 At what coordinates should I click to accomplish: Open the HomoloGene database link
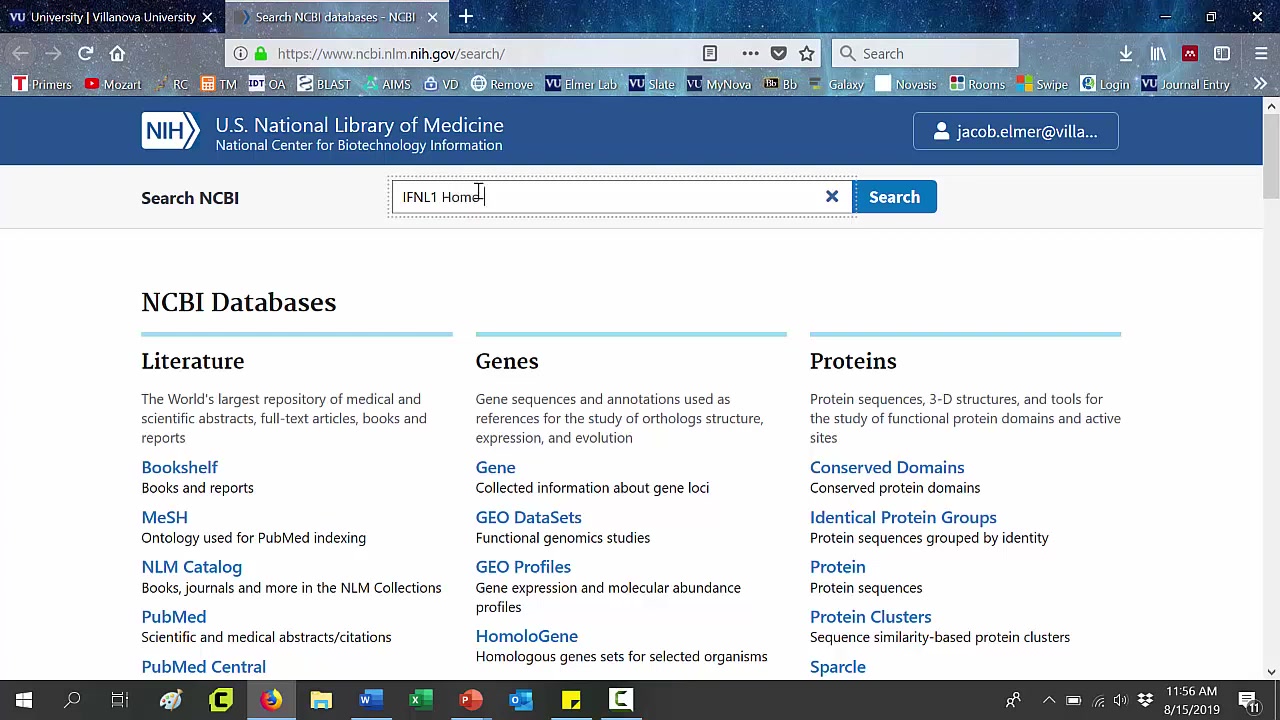point(527,636)
